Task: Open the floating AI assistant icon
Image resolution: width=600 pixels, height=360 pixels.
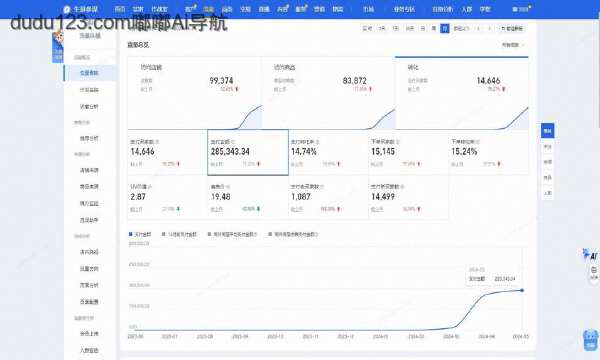Action: pyautogui.click(x=590, y=255)
